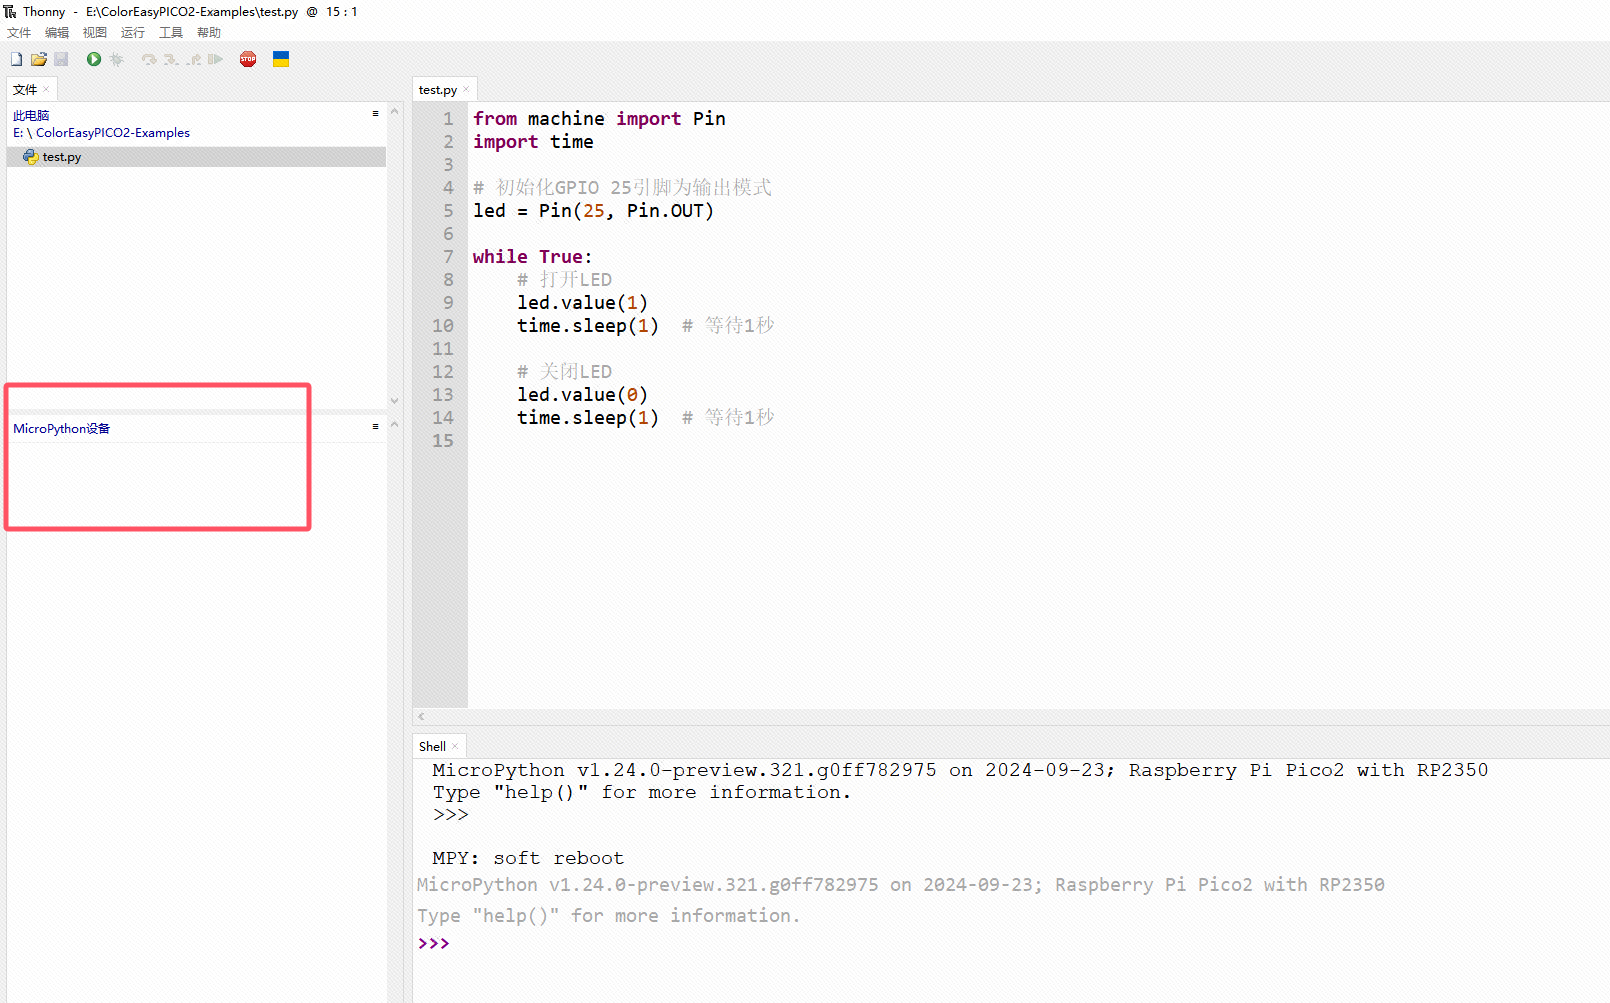Open the 编辑 (Edit) menu
The width and height of the screenshot is (1610, 1003).
pyautogui.click(x=57, y=33)
